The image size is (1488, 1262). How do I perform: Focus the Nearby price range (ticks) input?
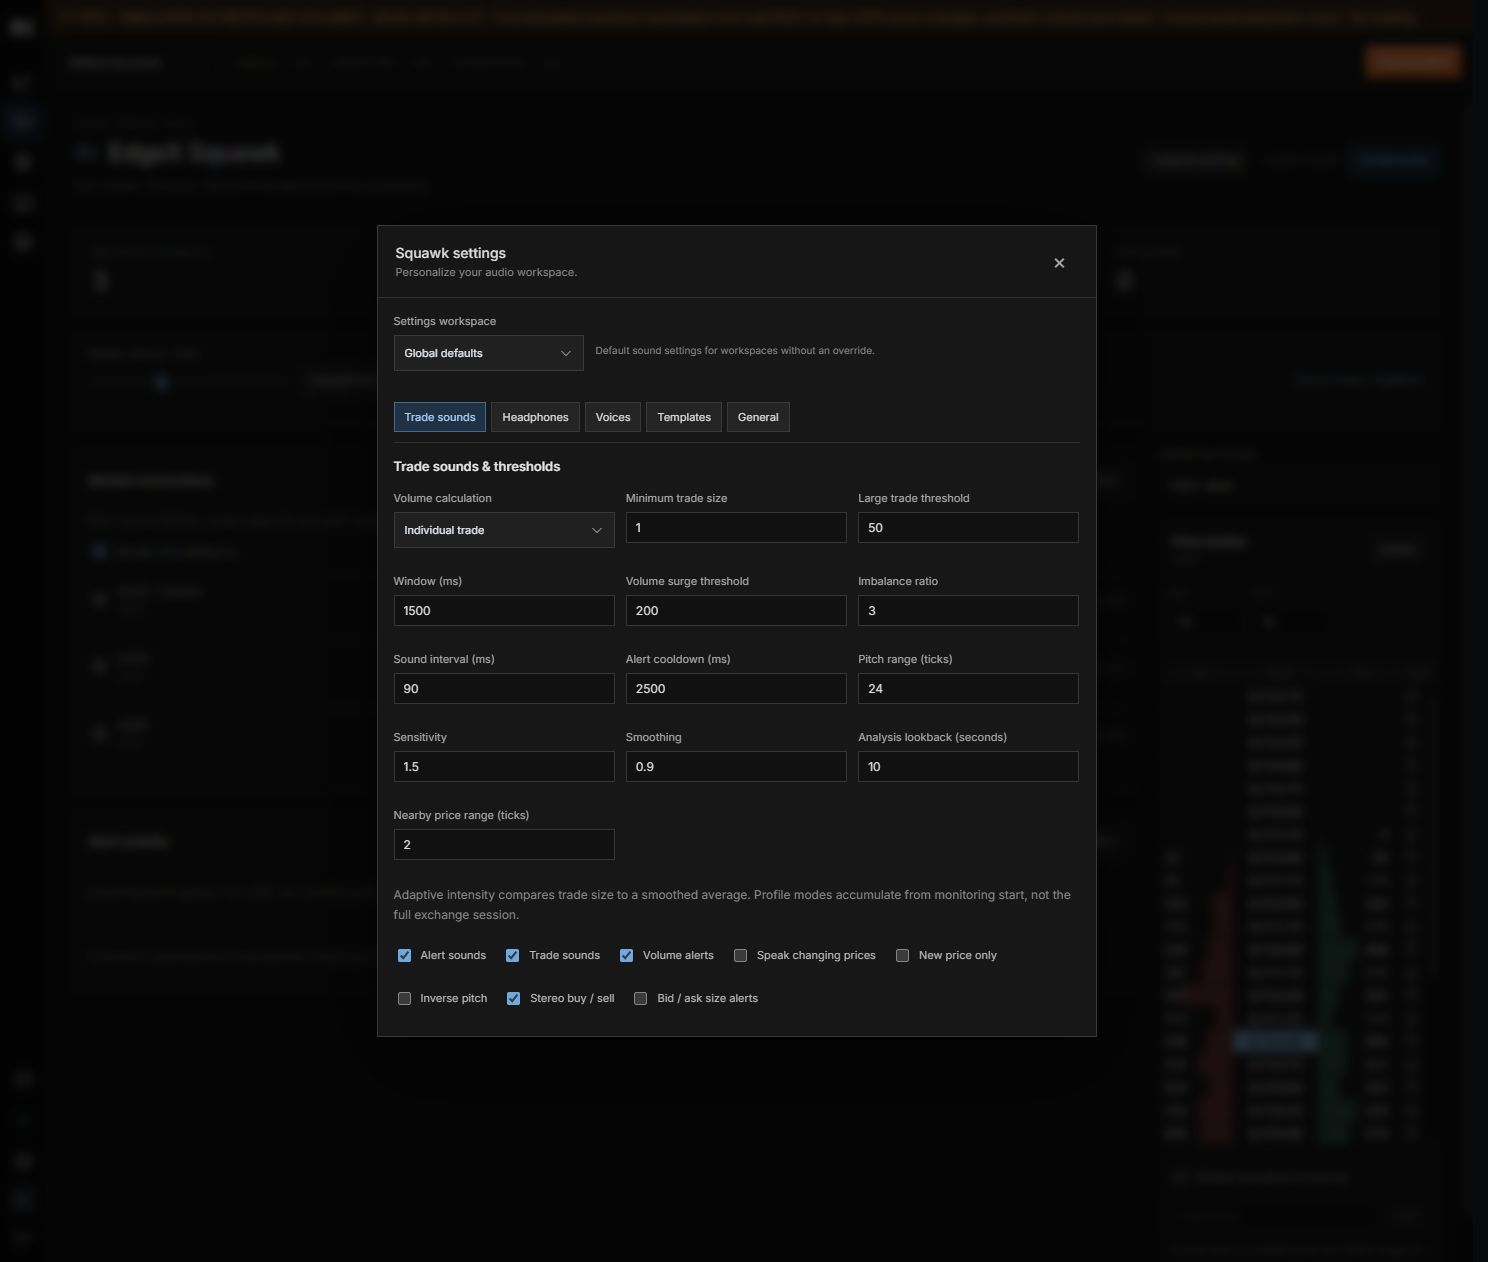(504, 845)
